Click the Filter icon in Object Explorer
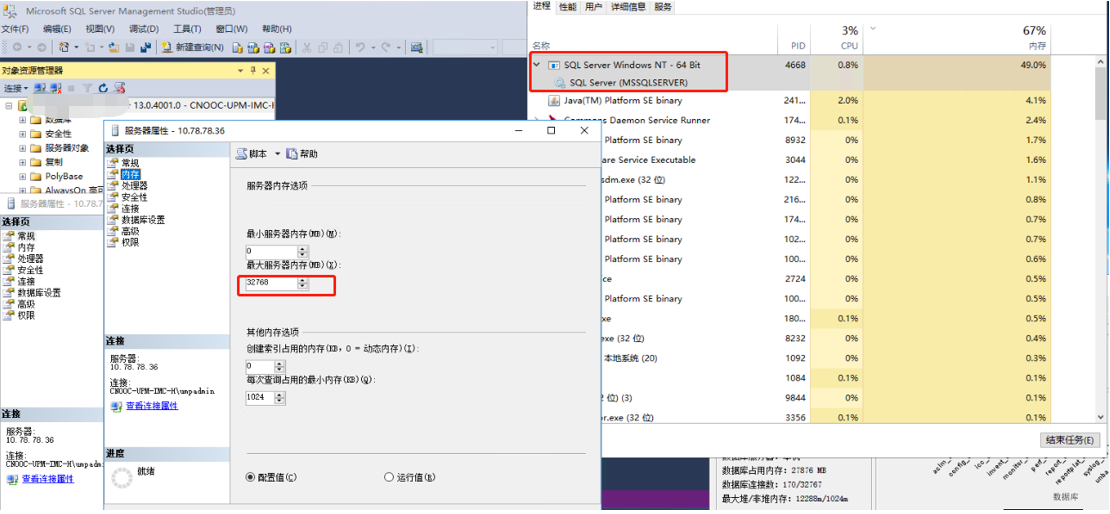 [87, 88]
